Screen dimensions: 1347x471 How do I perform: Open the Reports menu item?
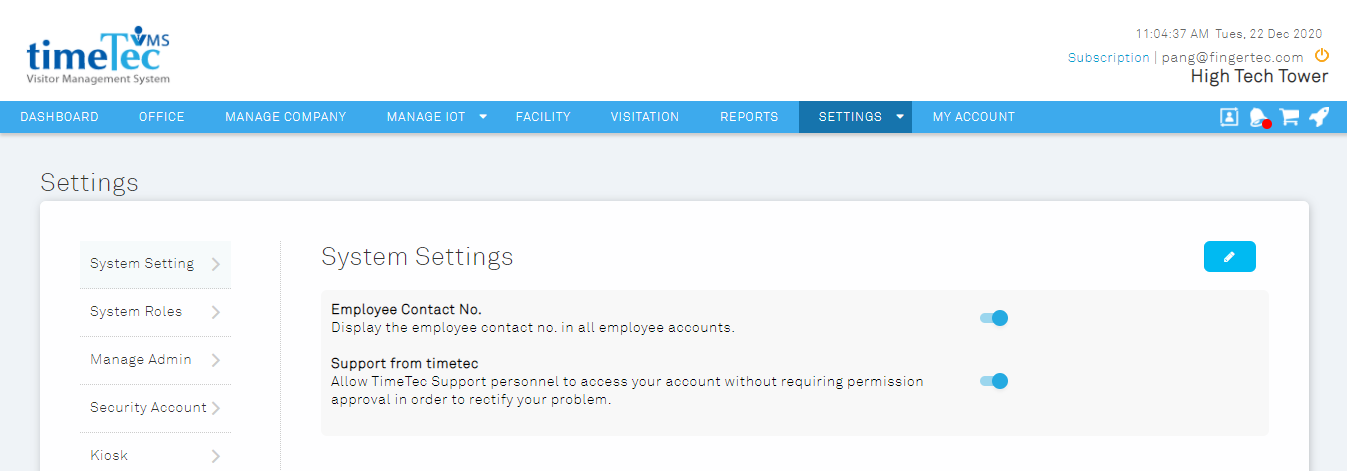749,117
